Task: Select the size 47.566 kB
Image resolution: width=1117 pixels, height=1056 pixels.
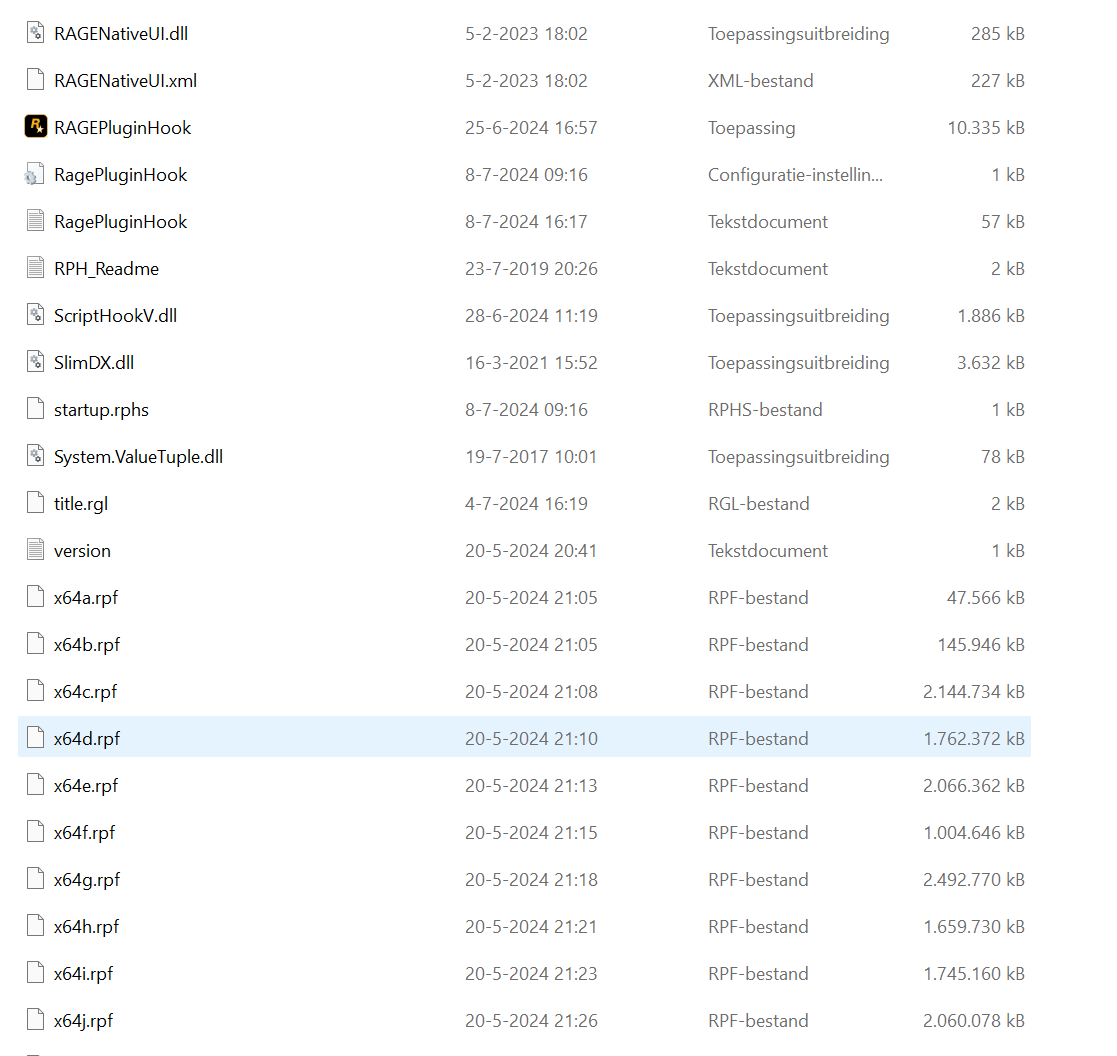Action: 986,598
